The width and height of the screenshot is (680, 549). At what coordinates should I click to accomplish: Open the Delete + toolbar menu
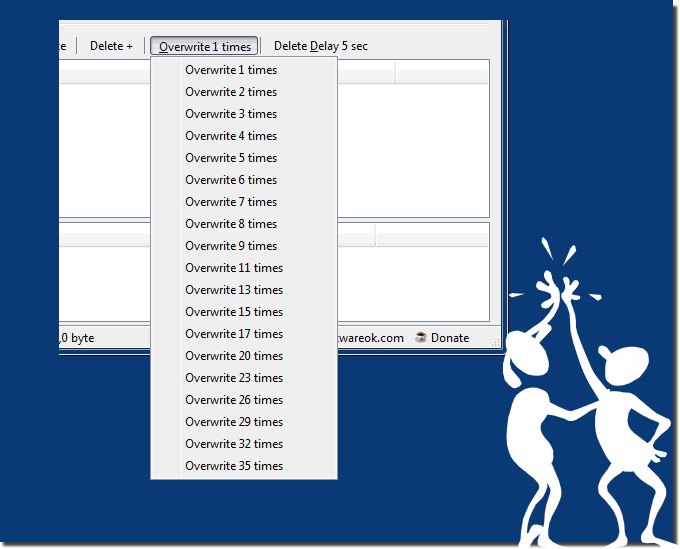111,46
